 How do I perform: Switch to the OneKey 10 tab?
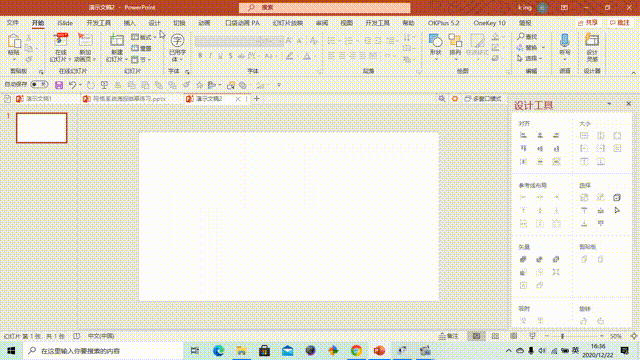(489, 23)
